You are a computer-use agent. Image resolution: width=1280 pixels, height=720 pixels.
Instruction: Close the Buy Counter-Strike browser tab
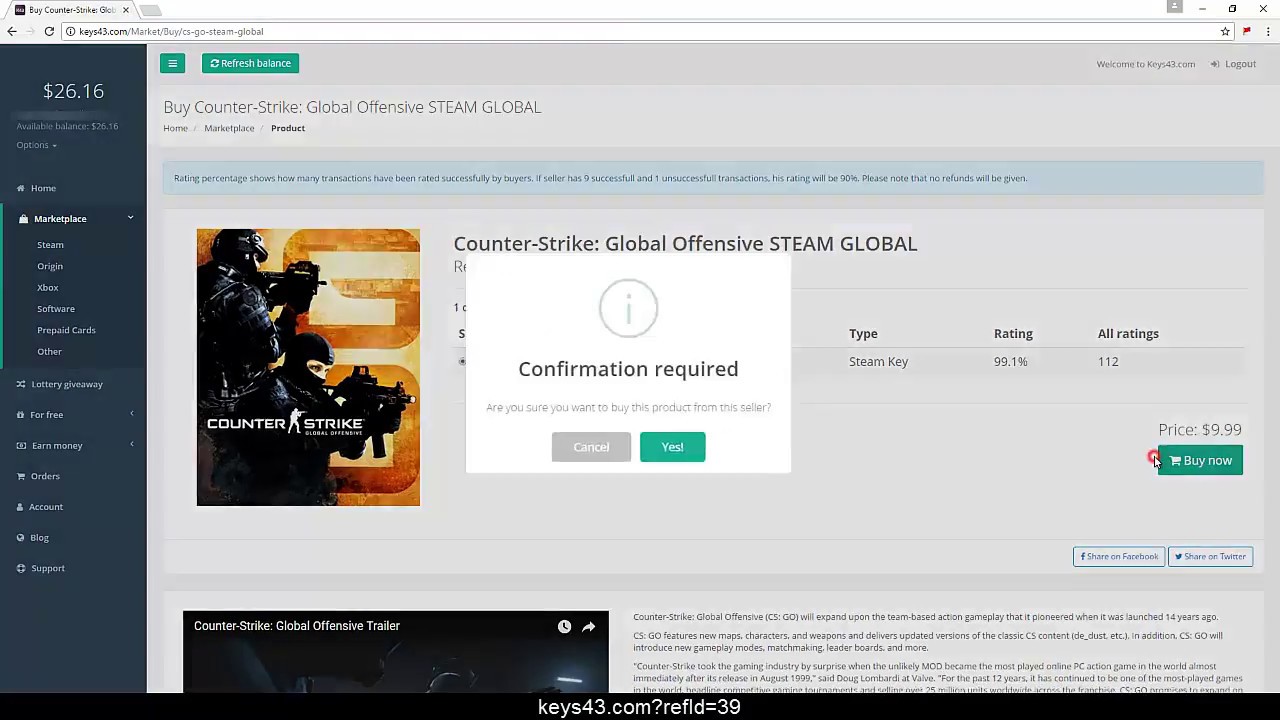(126, 10)
